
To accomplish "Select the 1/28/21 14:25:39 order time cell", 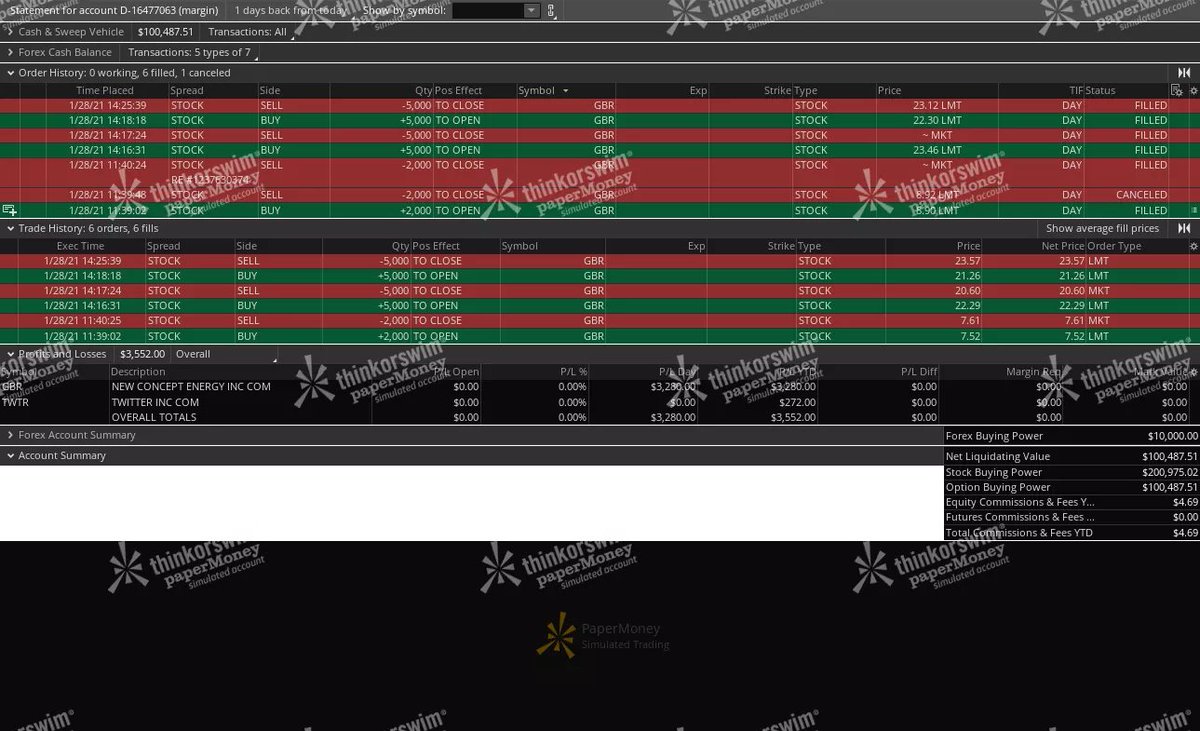I will [108, 105].
